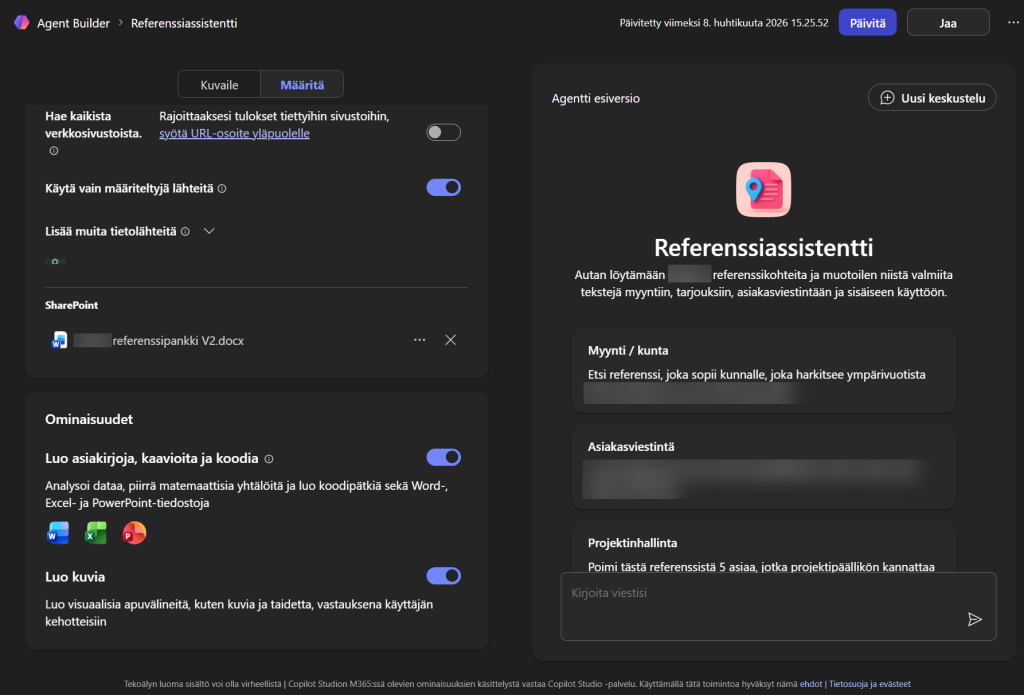This screenshot has height=695, width=1024.
Task: Open more options for referenssipankki V2.docx
Action: (x=419, y=340)
